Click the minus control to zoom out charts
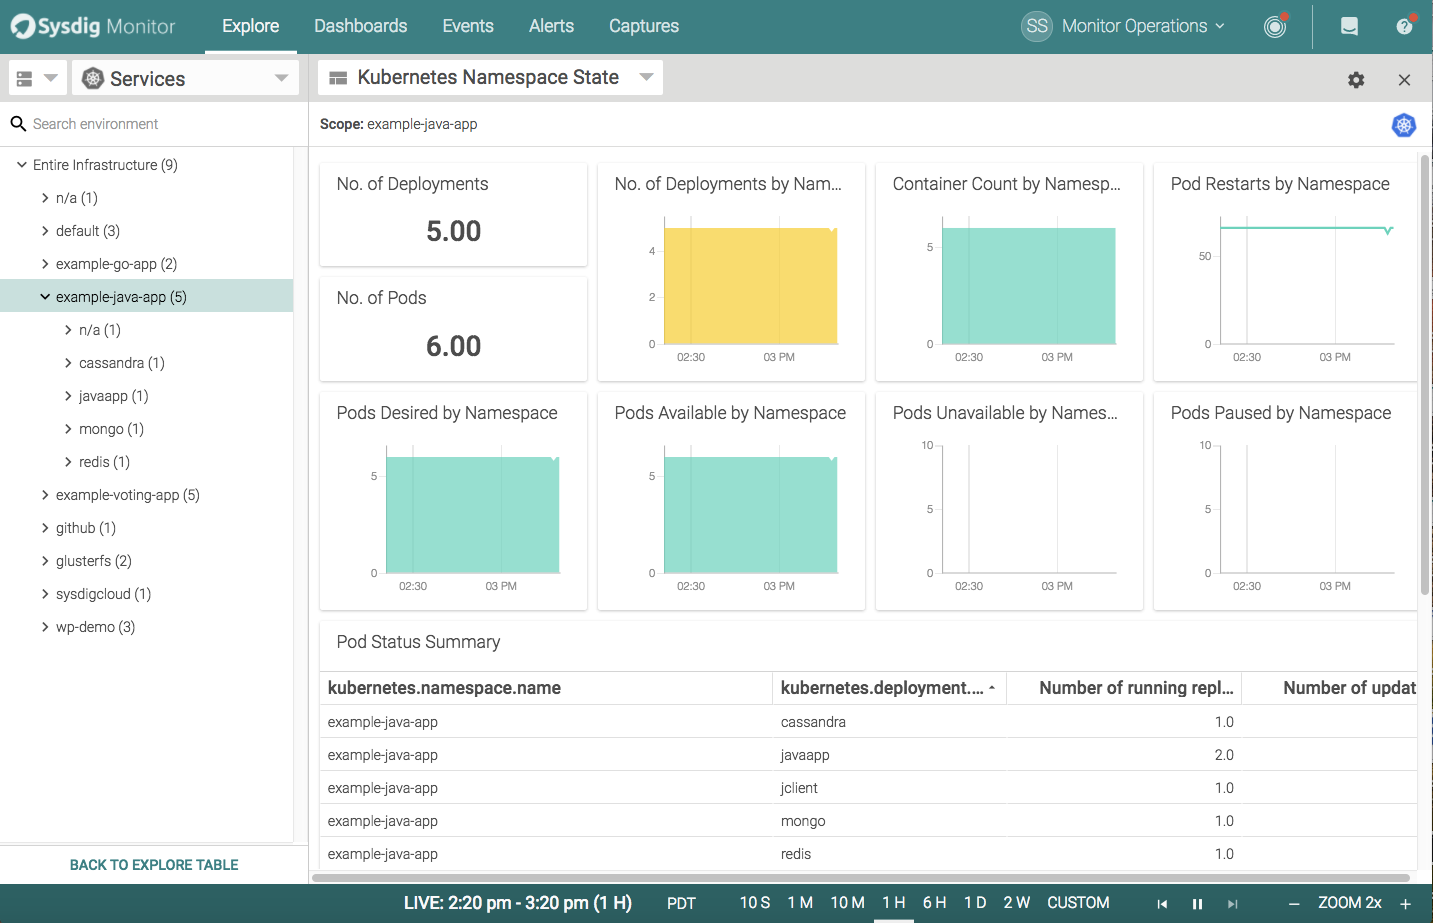 [x=1294, y=902]
